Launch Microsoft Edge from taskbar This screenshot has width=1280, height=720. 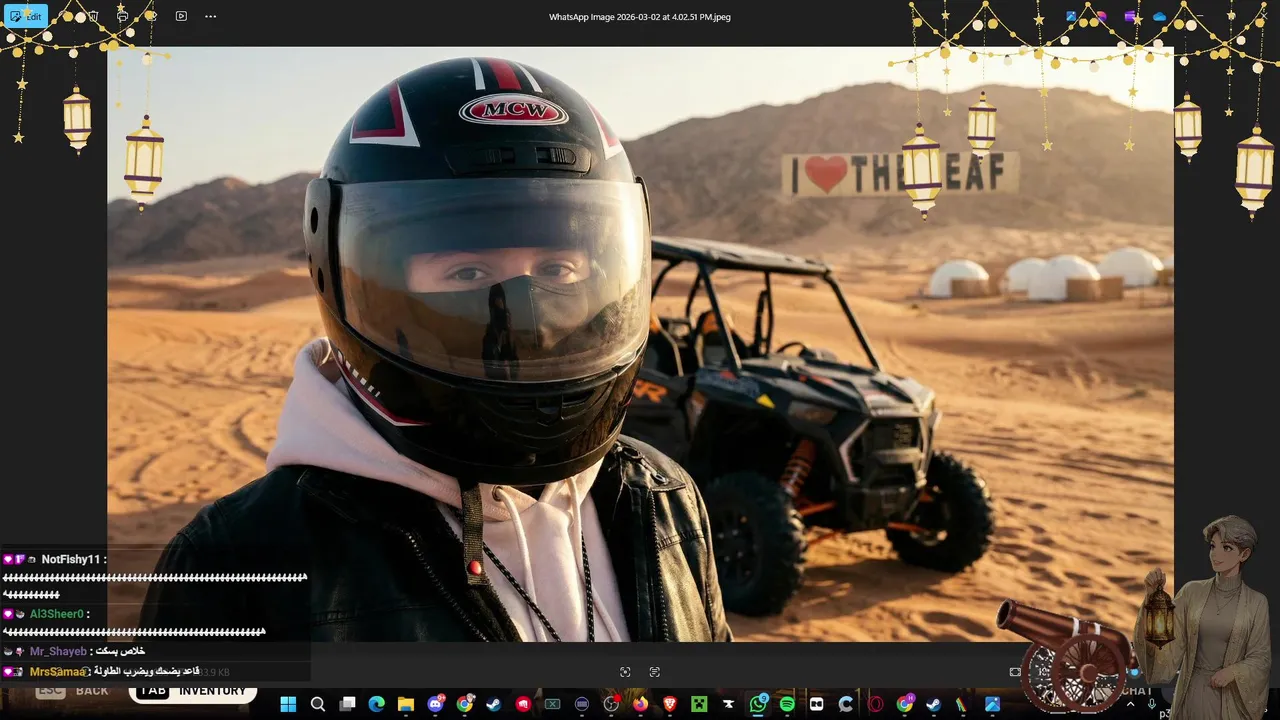click(376, 704)
